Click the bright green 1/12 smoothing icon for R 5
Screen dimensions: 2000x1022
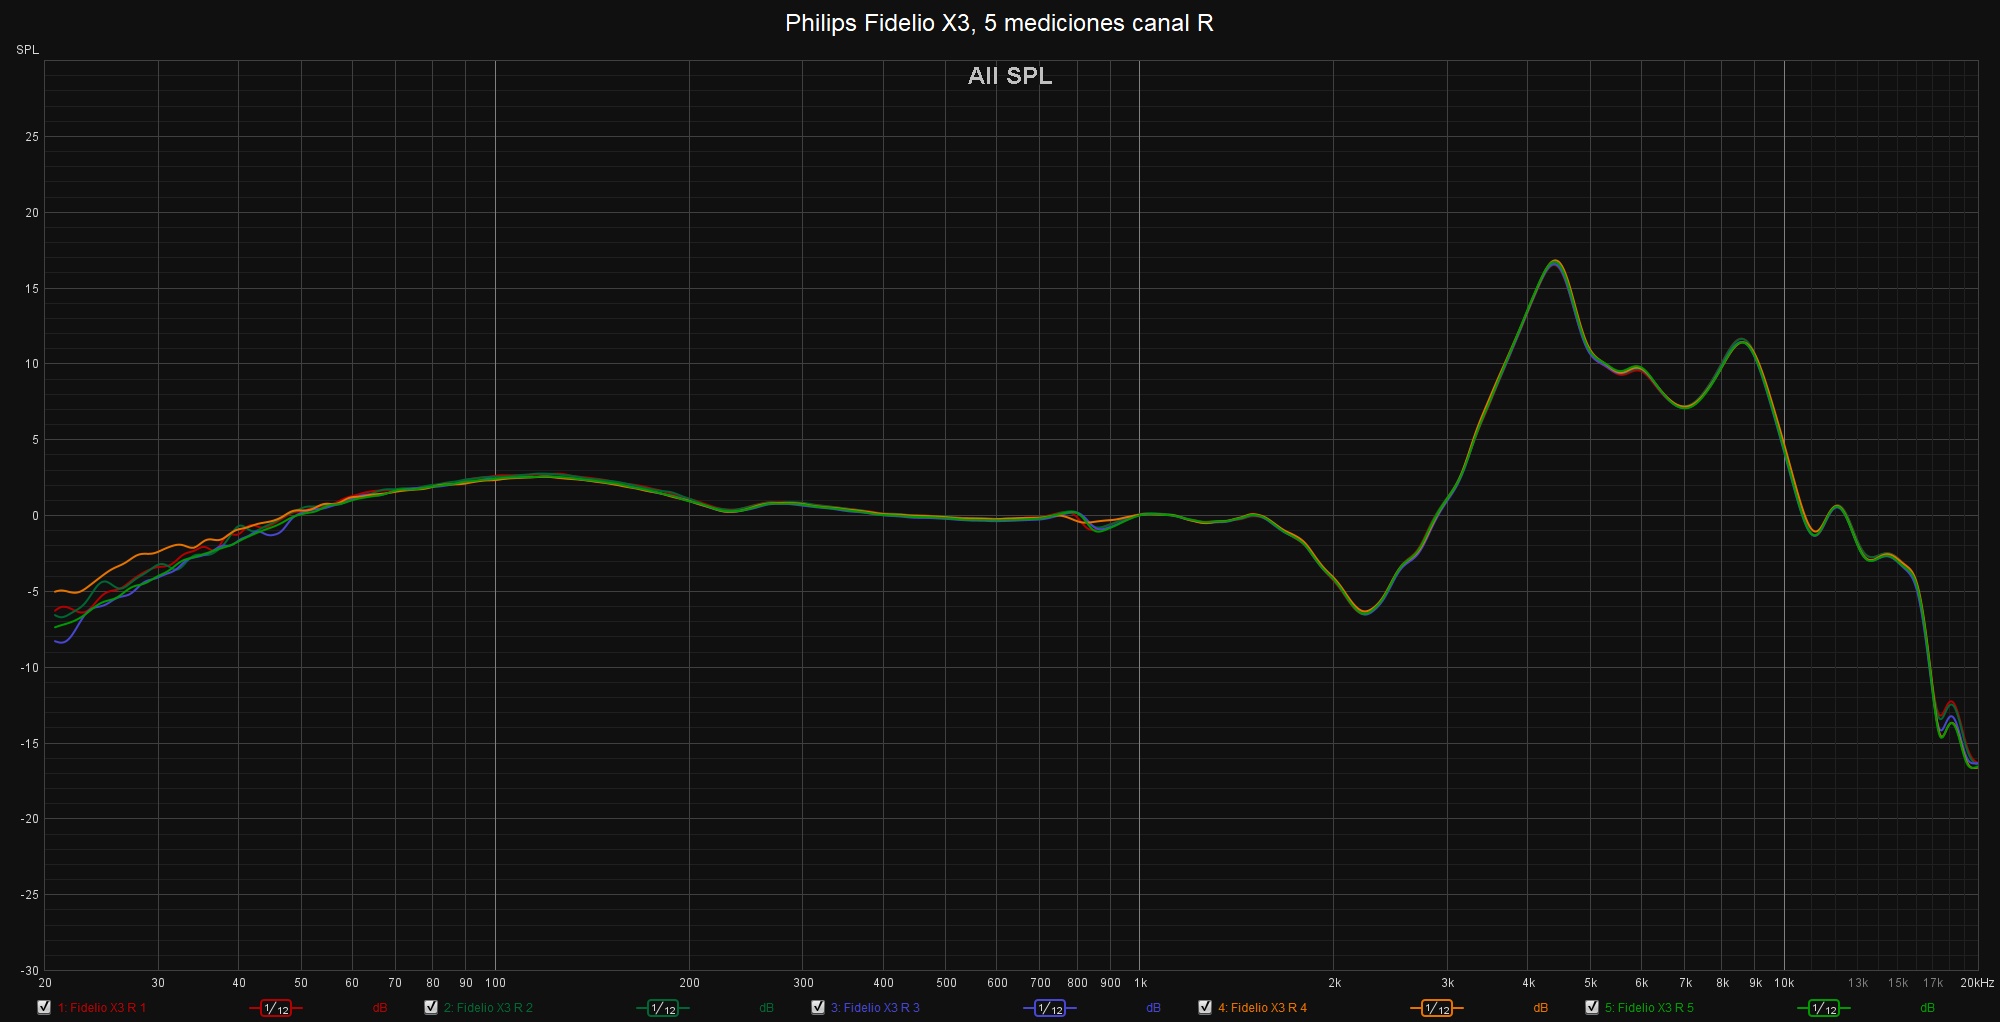(x=1823, y=1008)
